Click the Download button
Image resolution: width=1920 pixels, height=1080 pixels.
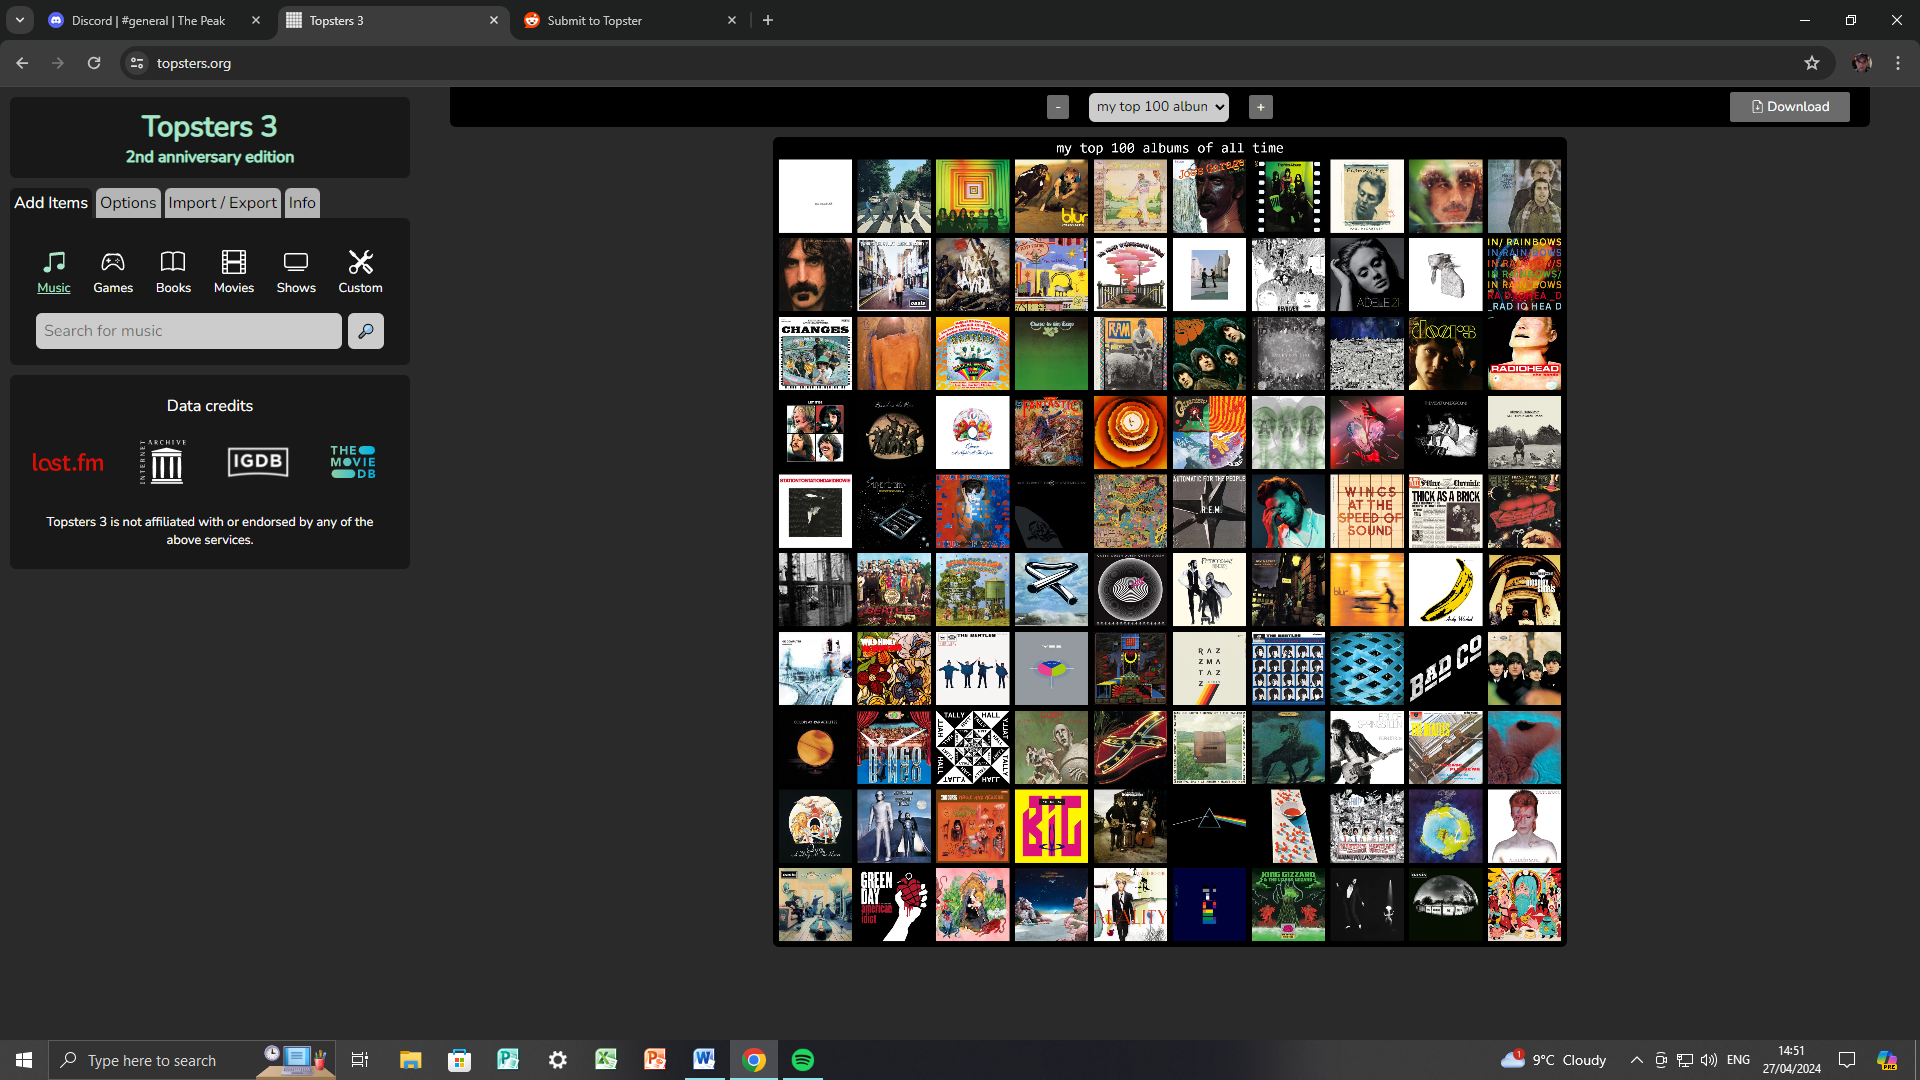[1789, 107]
